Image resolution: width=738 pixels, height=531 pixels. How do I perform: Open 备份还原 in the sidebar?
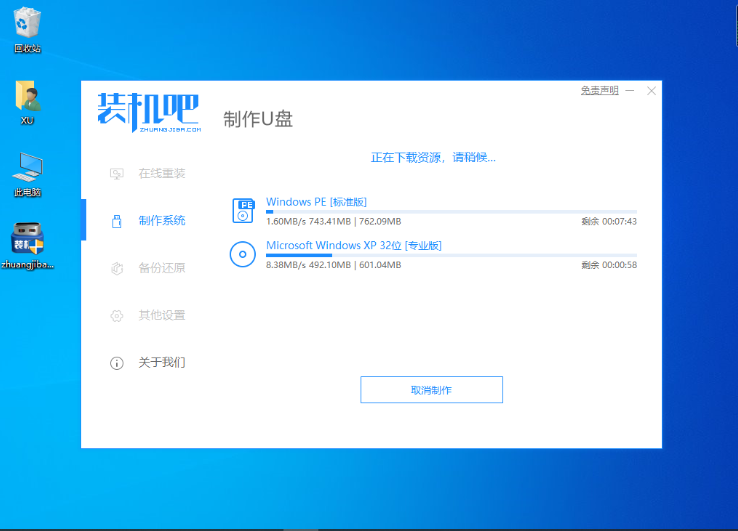tap(161, 268)
